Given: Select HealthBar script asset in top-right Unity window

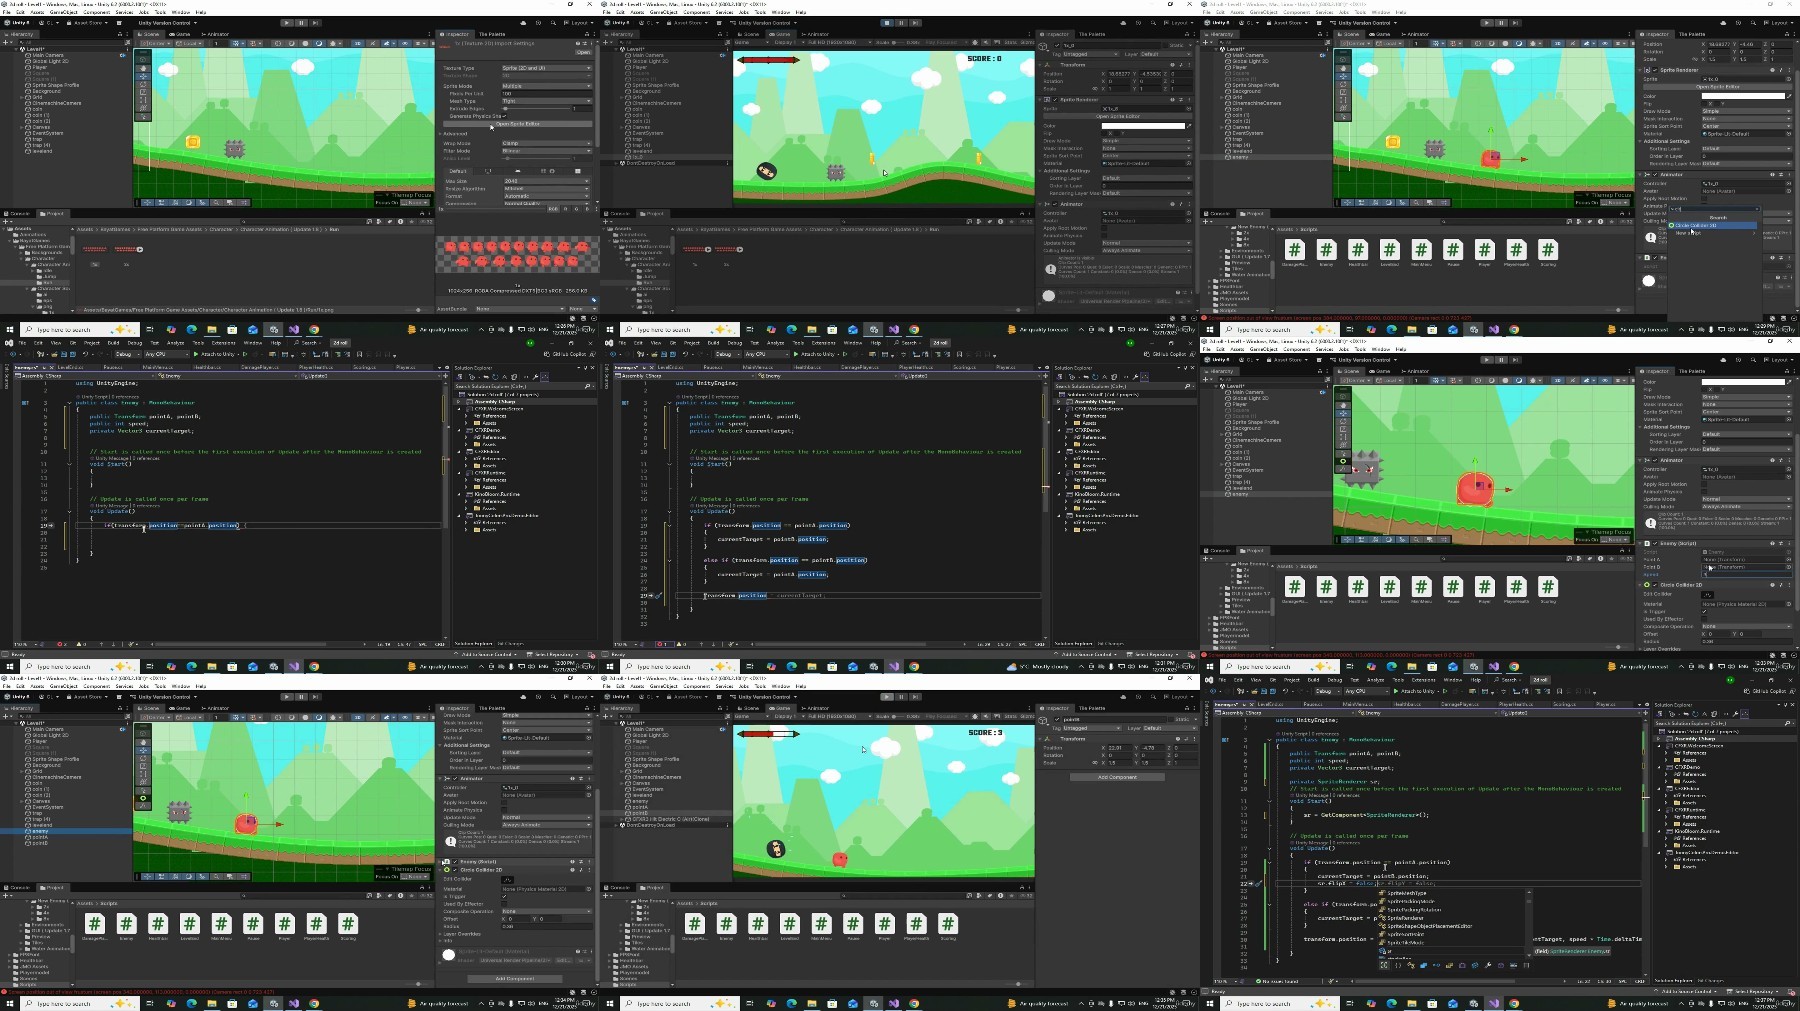Looking at the screenshot, I should (1358, 250).
